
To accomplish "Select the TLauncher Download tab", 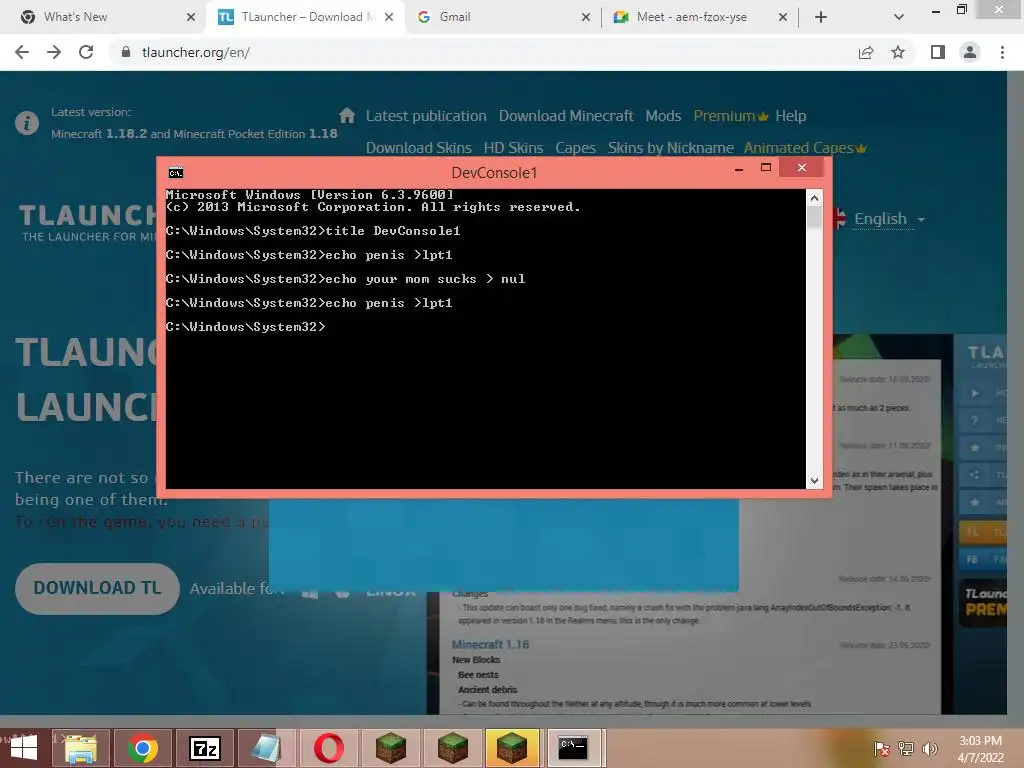I will click(297, 17).
